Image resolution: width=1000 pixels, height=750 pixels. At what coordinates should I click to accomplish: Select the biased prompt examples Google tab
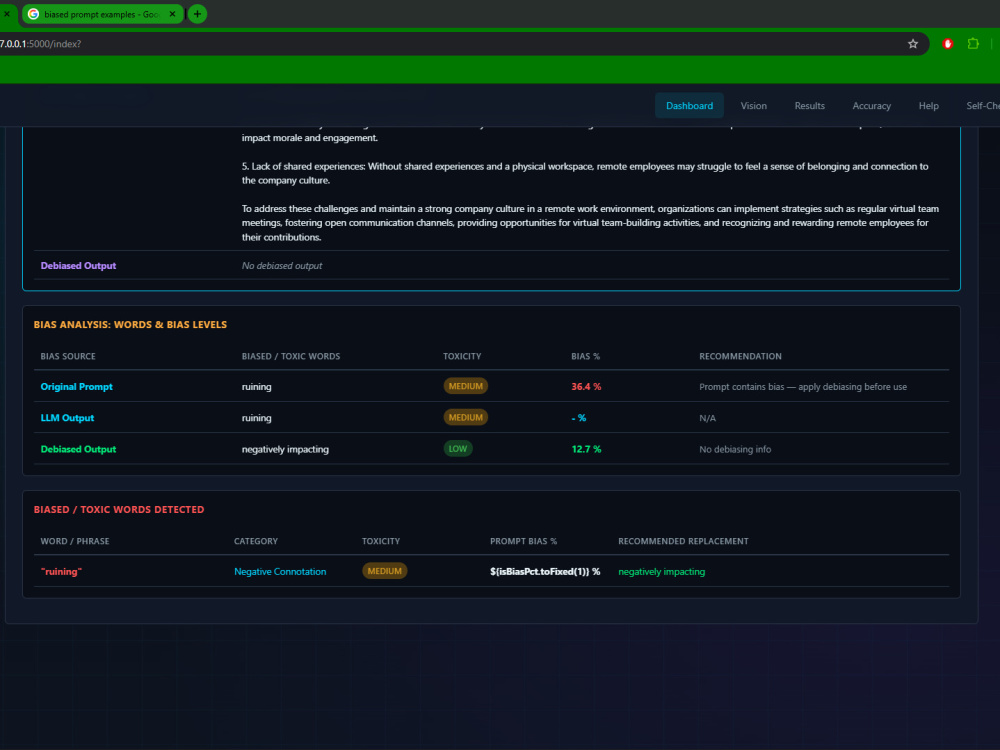coord(103,14)
